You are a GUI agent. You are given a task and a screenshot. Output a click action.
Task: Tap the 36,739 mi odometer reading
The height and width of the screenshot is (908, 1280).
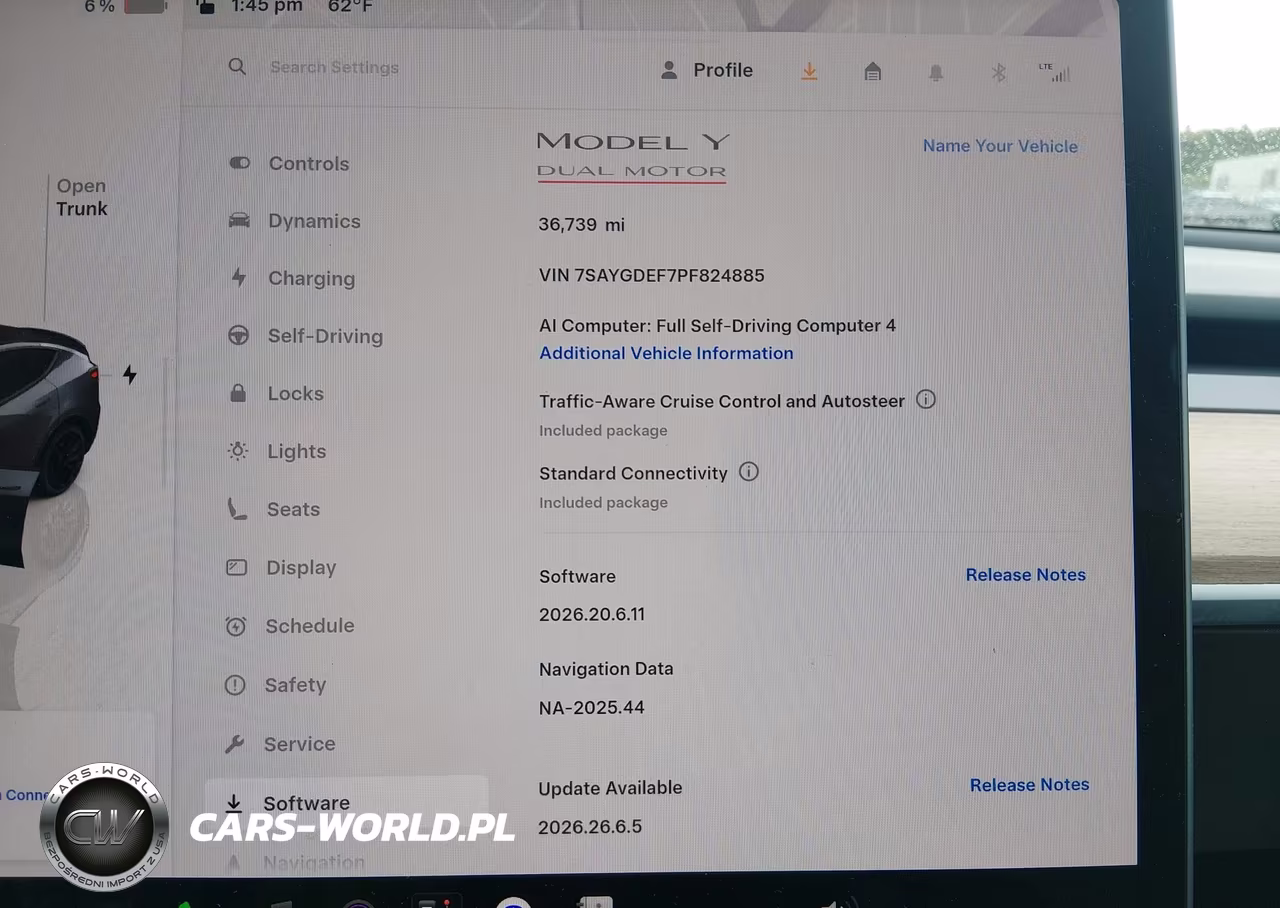pyautogui.click(x=581, y=225)
